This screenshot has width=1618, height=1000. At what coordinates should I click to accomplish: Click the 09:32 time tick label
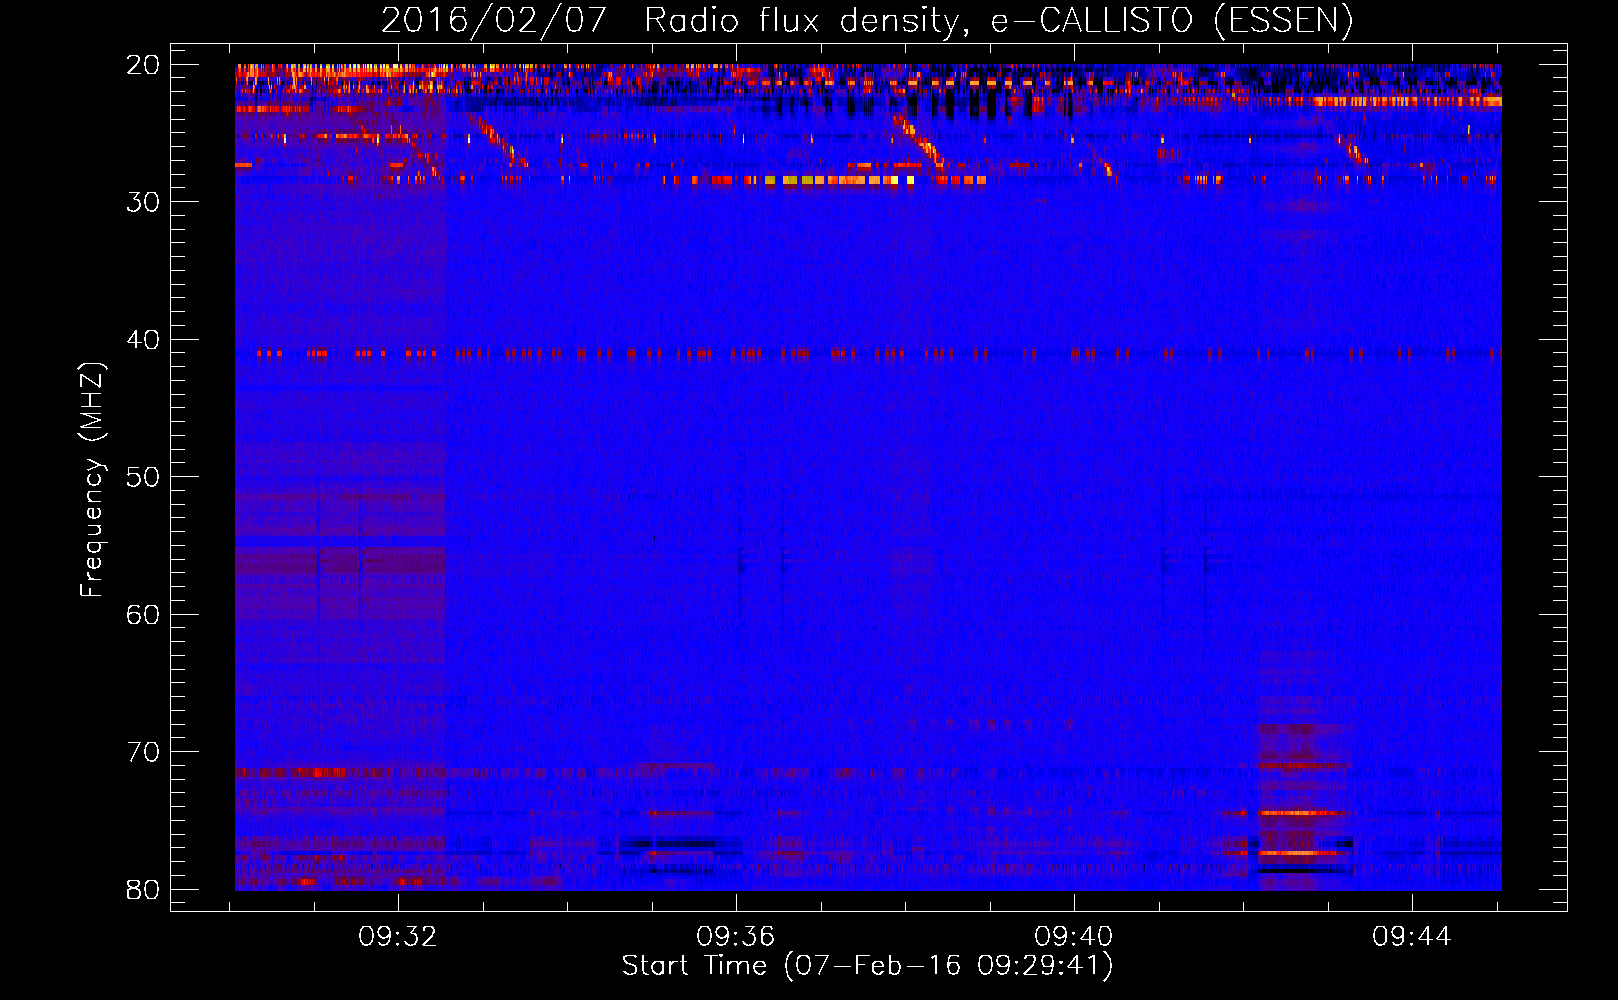coord(398,937)
